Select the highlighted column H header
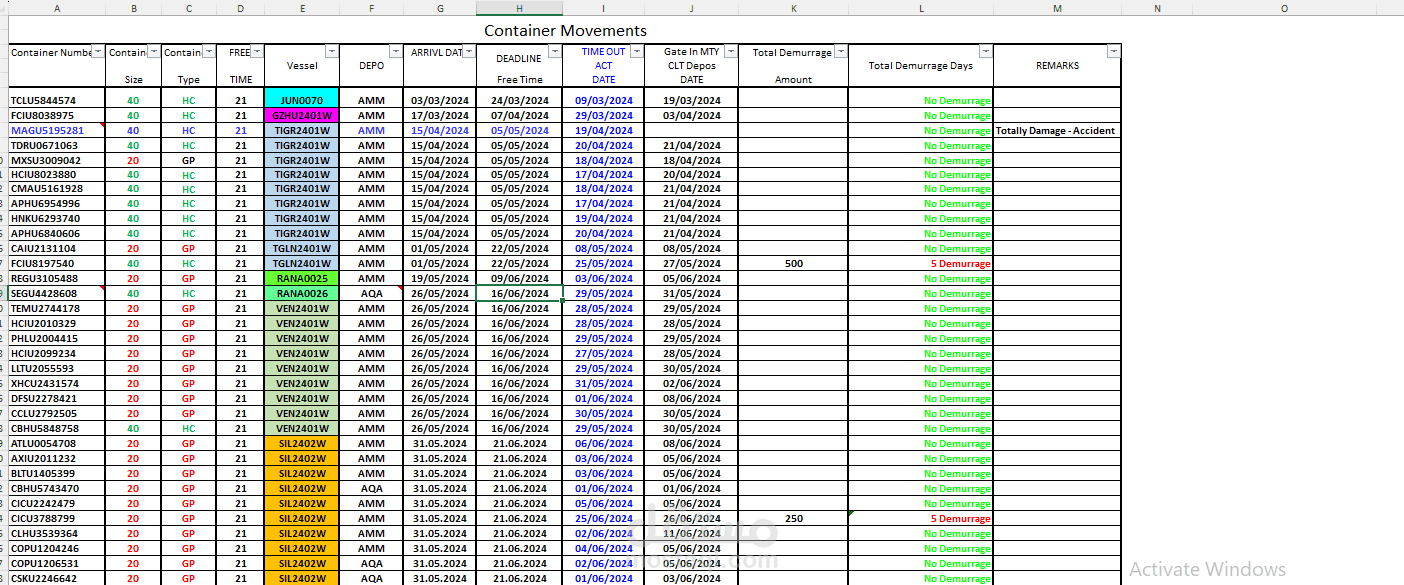Viewport: 1404px width, 585px height. click(519, 8)
